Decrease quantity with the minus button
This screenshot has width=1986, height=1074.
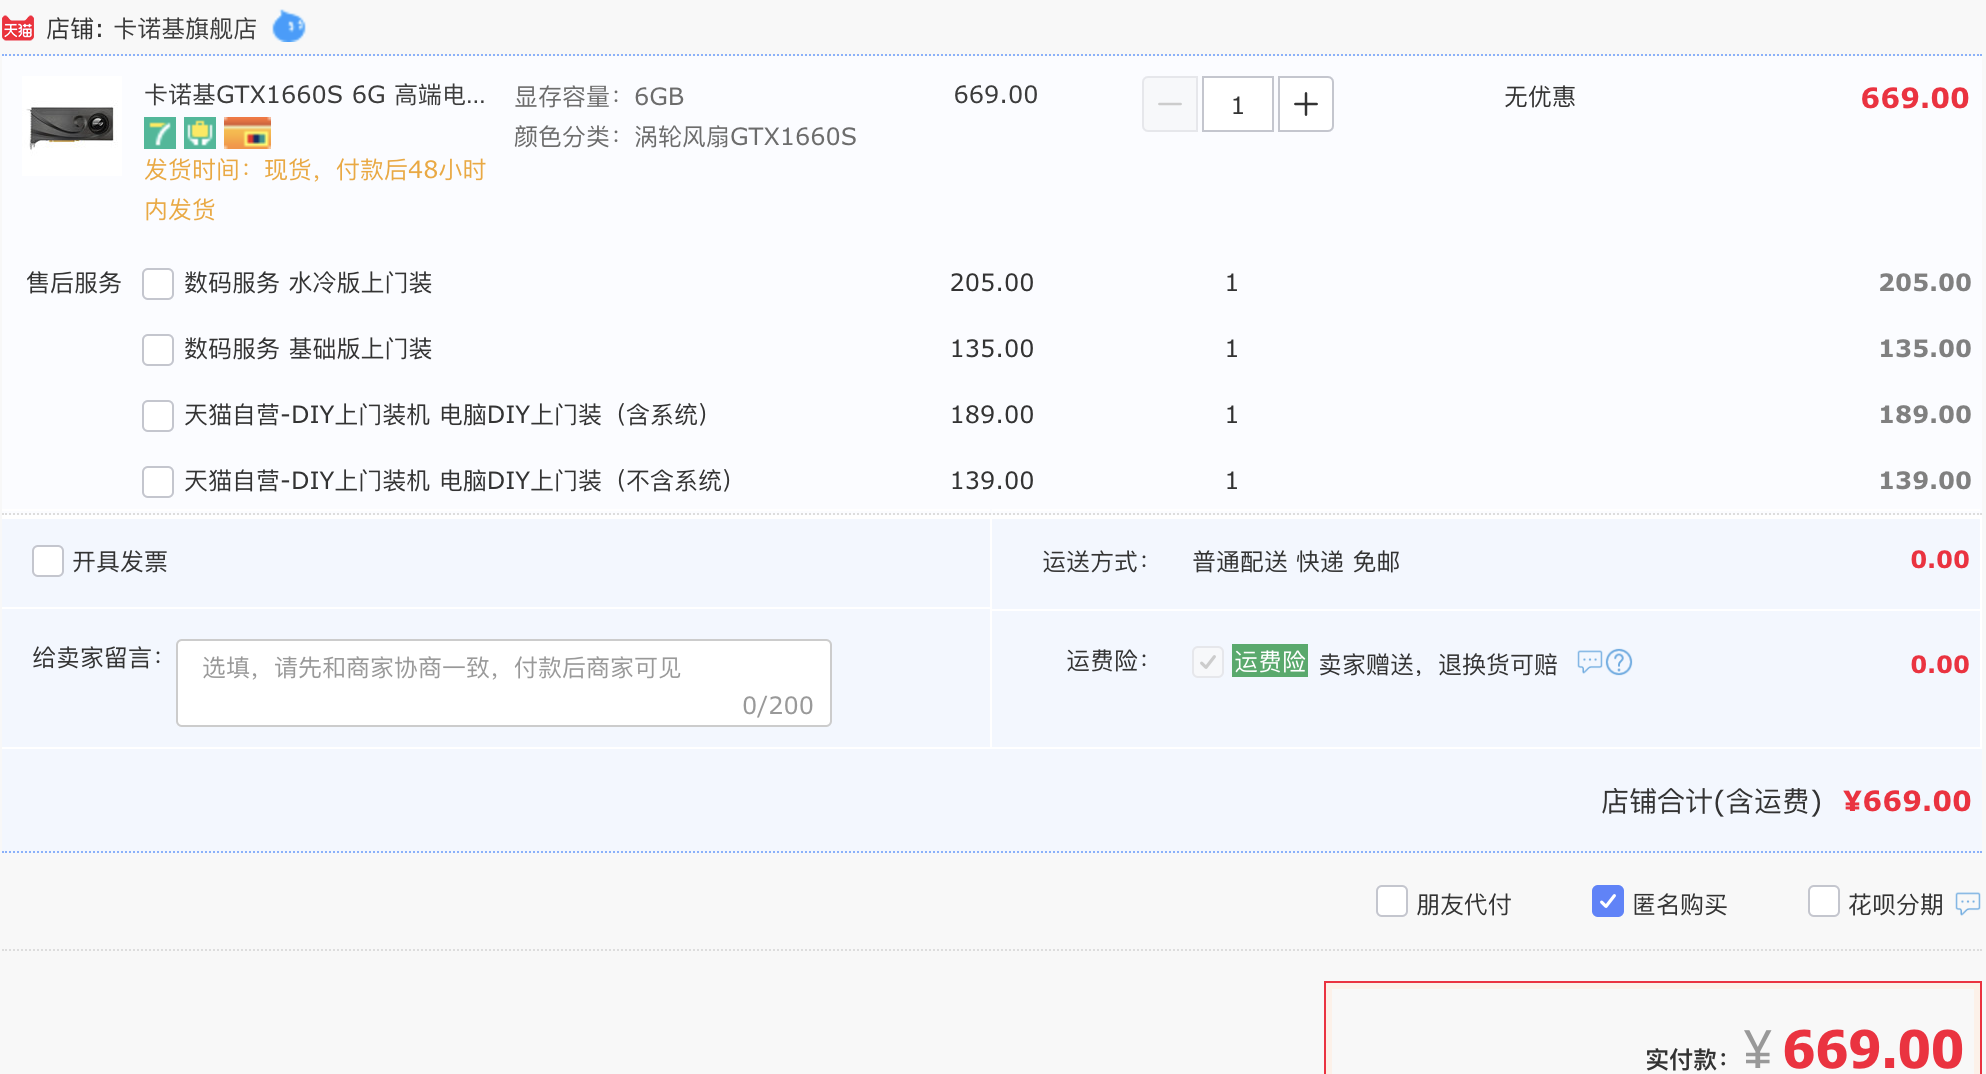click(x=1170, y=104)
